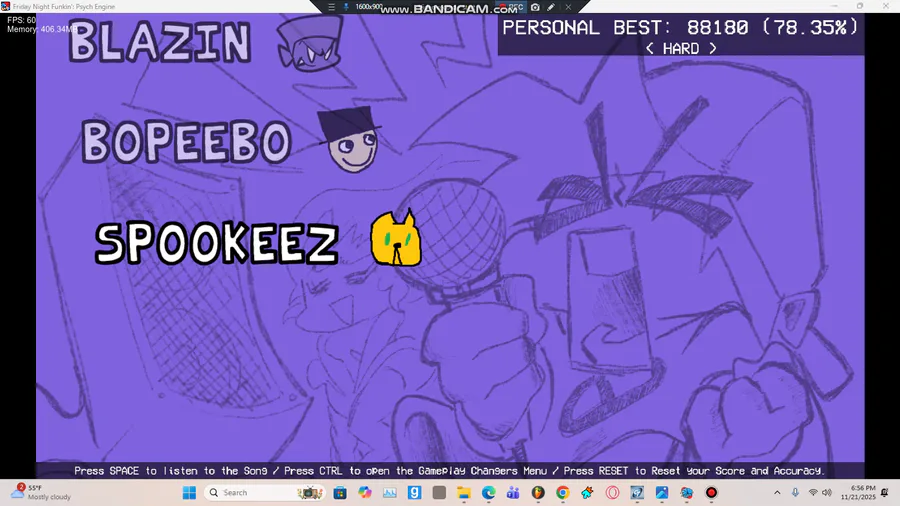The width and height of the screenshot is (900, 506).
Task: Open the Bandicam pencil drawing tool
Action: pos(551,7)
